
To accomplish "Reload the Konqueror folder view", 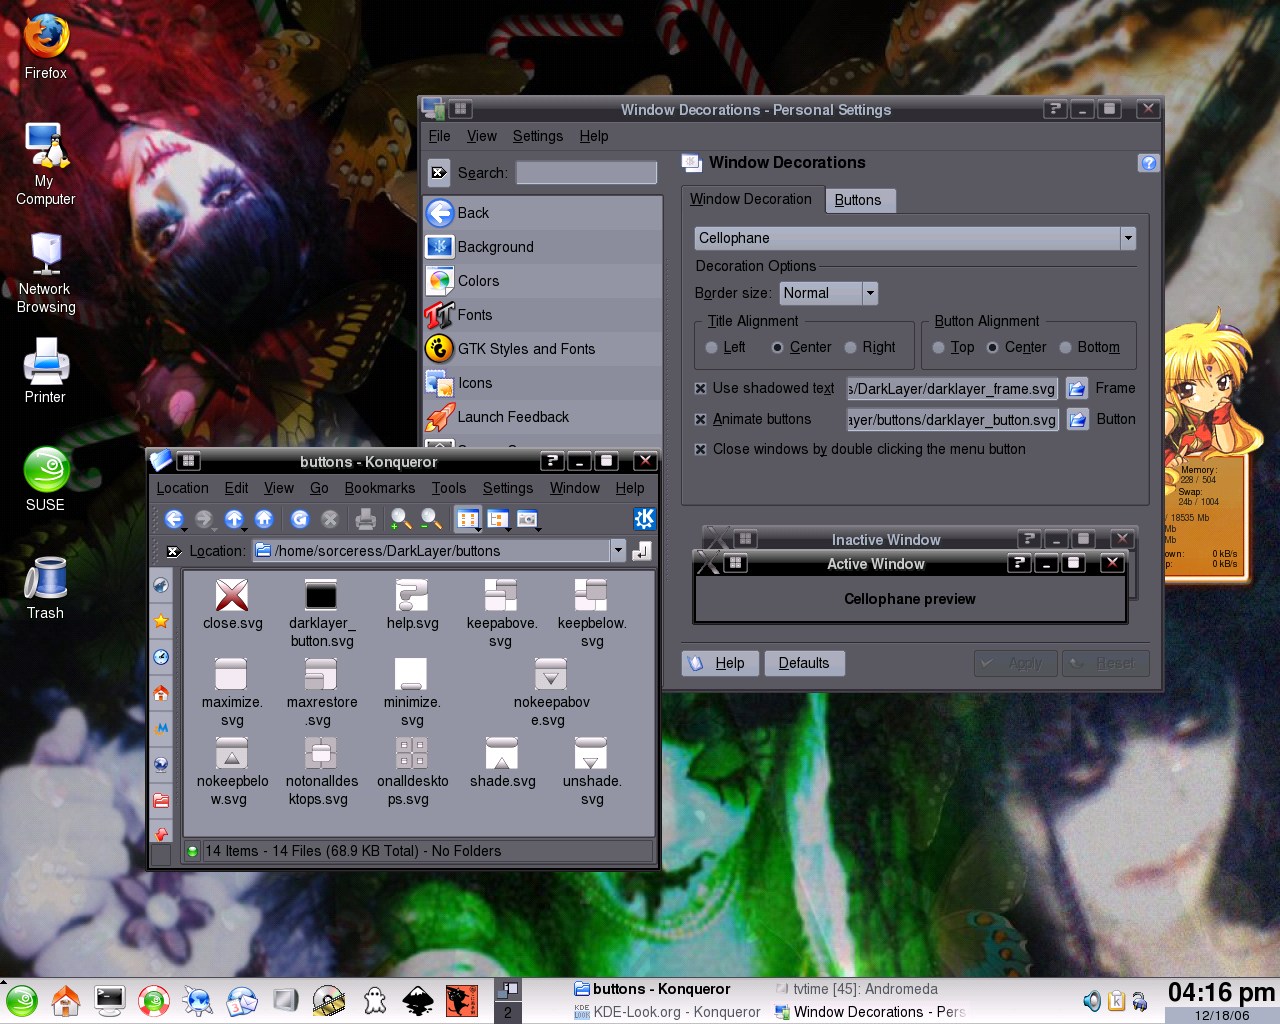I will (x=299, y=518).
